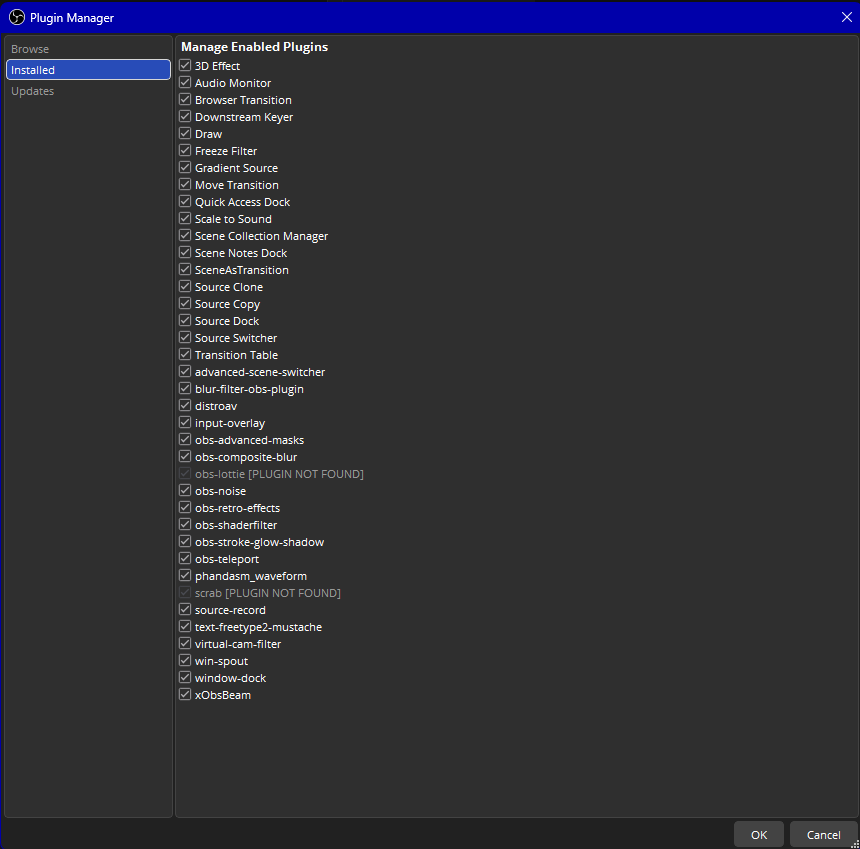Select the Installed tab
The image size is (860, 849).
pyautogui.click(x=88, y=70)
